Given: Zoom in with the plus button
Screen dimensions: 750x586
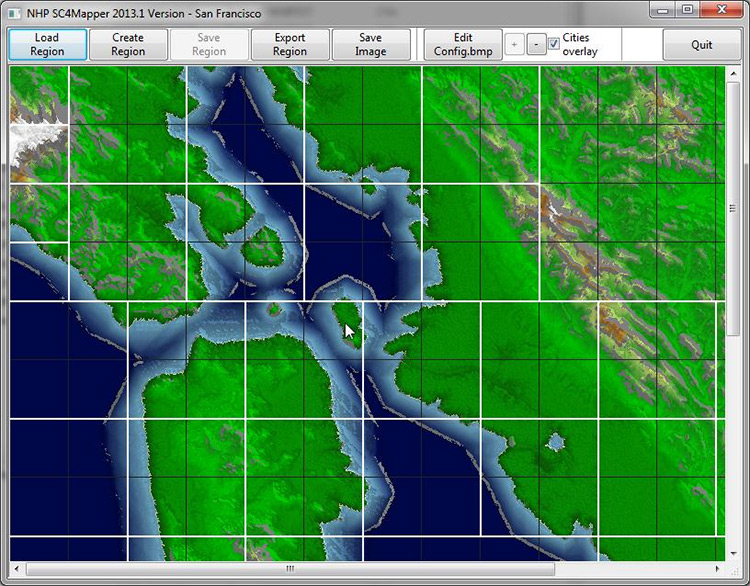Looking at the screenshot, I should pos(514,44).
